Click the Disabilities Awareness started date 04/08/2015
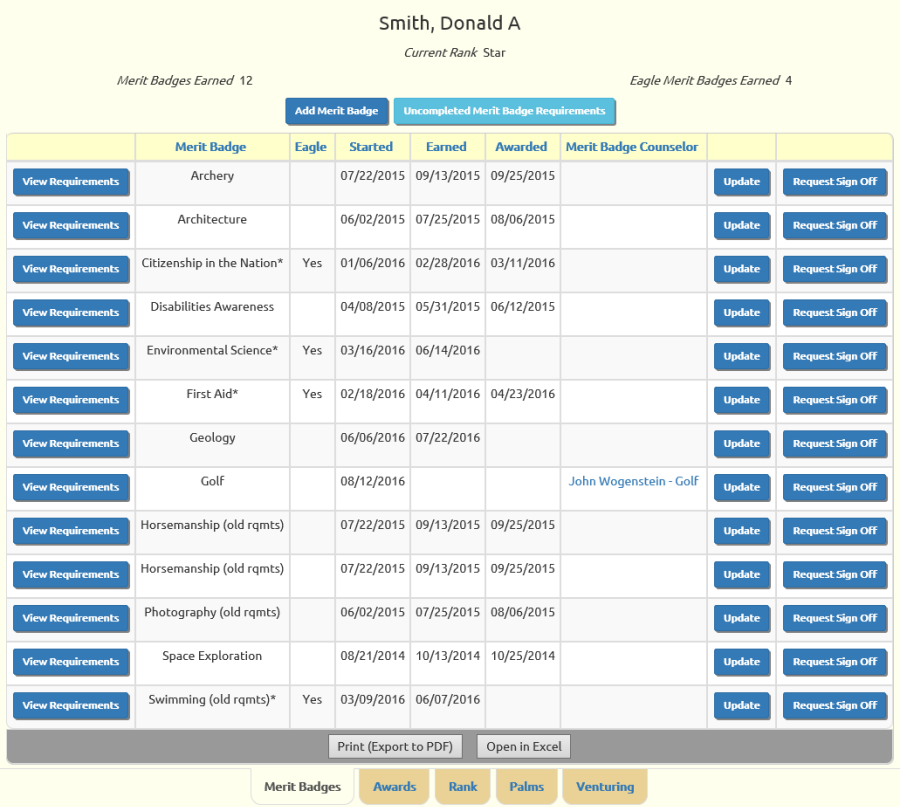900x807 pixels. click(x=373, y=306)
